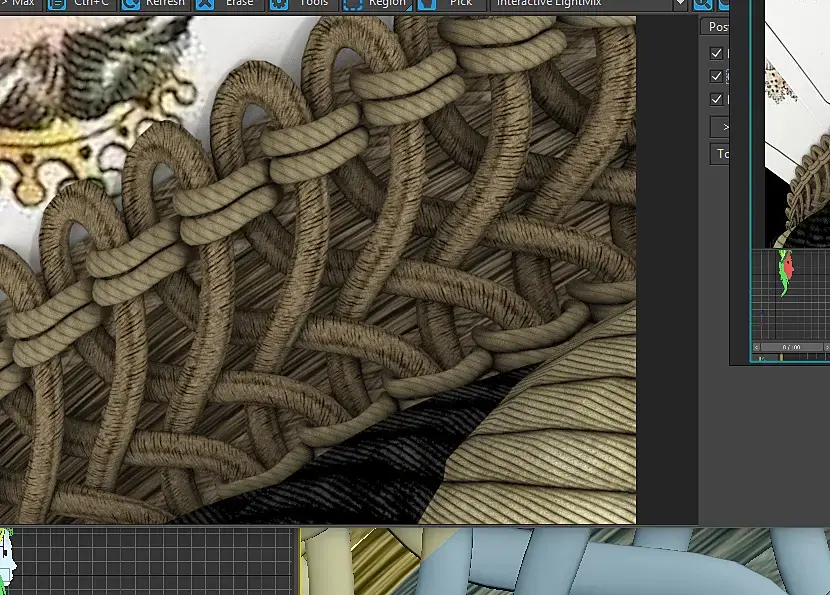Click the magnifier zoom icon

point(702,4)
